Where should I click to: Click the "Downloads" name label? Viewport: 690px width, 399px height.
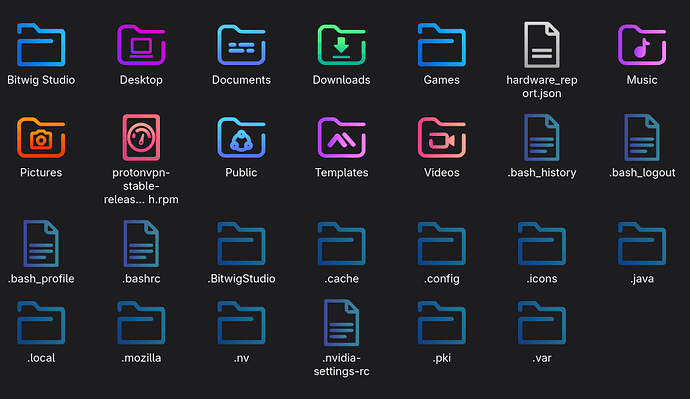click(x=341, y=80)
